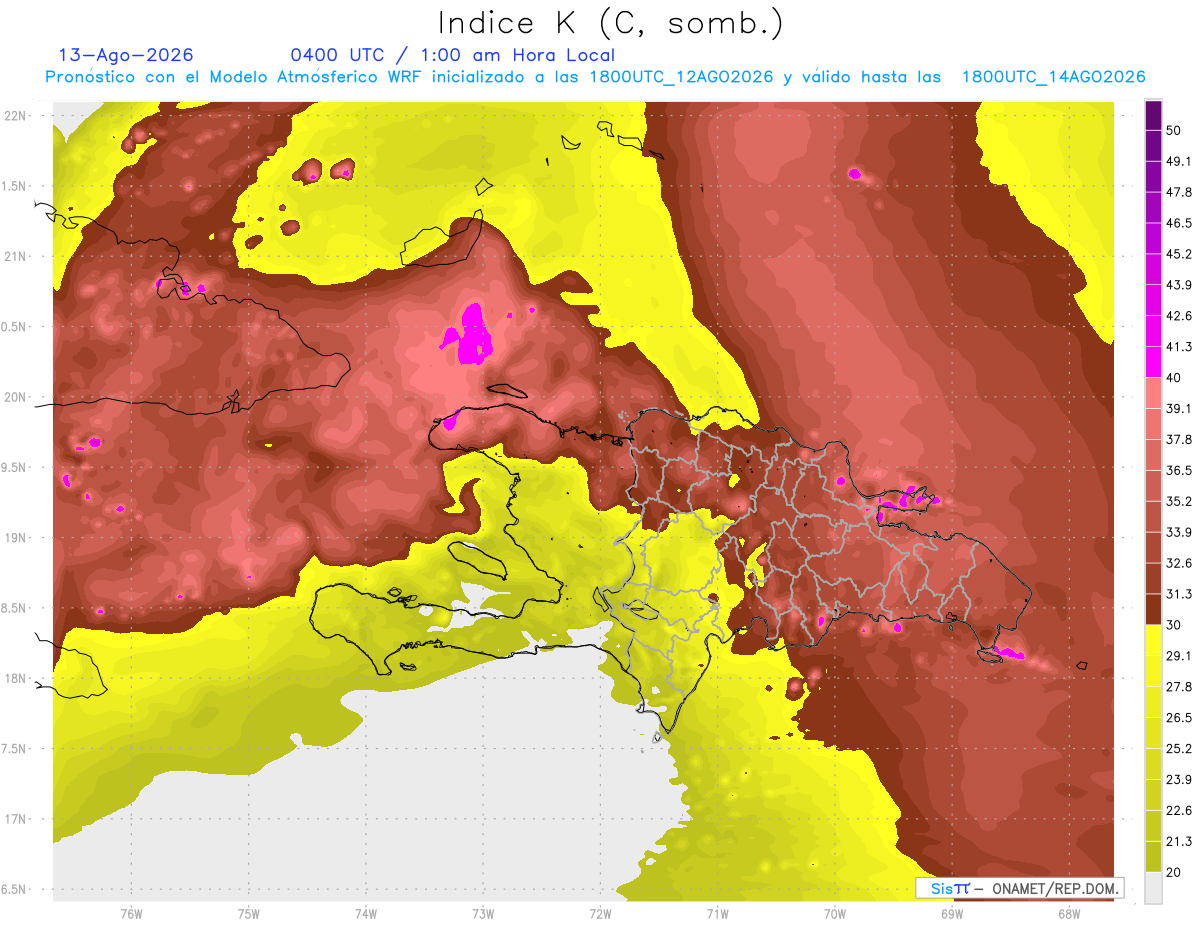Click the longitude axis label '69W'
The image size is (1200, 927).
point(952,912)
